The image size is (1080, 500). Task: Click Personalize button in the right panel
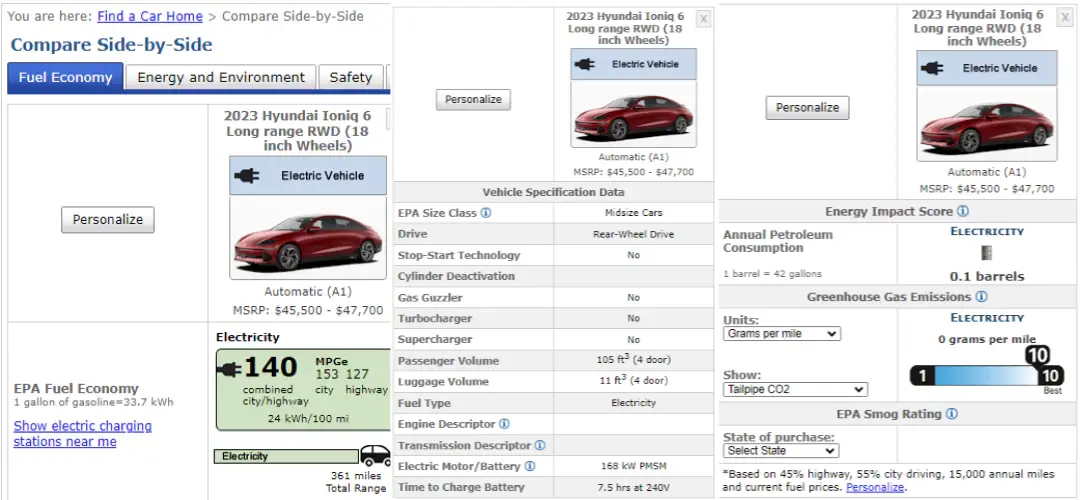(807, 107)
